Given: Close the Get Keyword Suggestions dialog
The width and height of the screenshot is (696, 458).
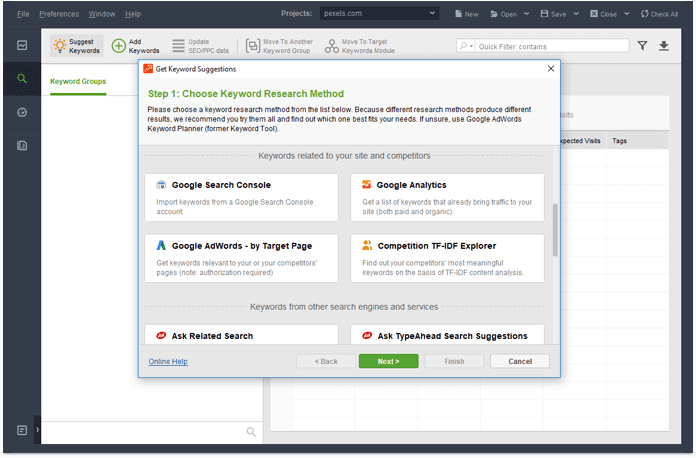Looking at the screenshot, I should click(551, 68).
